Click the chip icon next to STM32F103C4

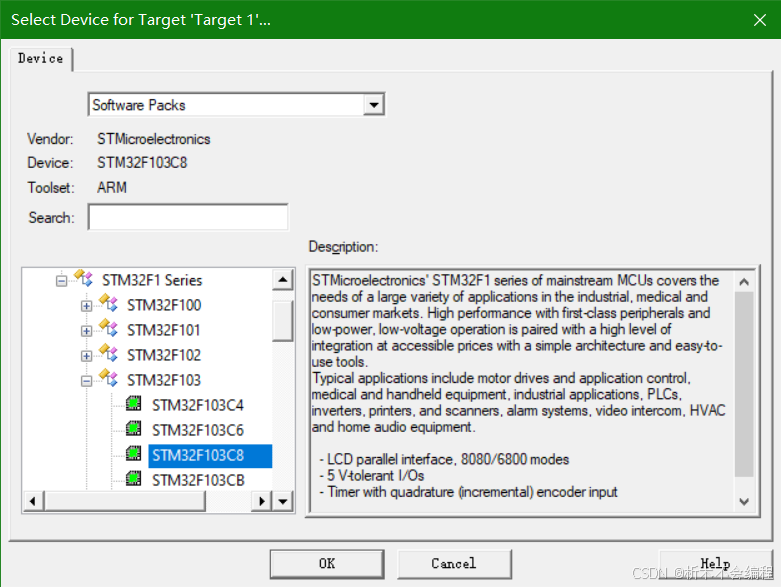(133, 403)
